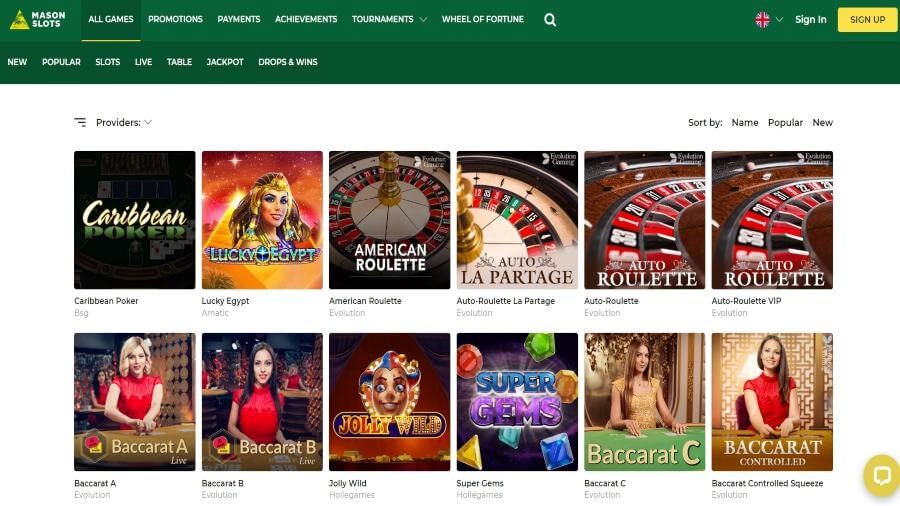Open the Payments page
The height and width of the screenshot is (506, 900).
coord(239,20)
